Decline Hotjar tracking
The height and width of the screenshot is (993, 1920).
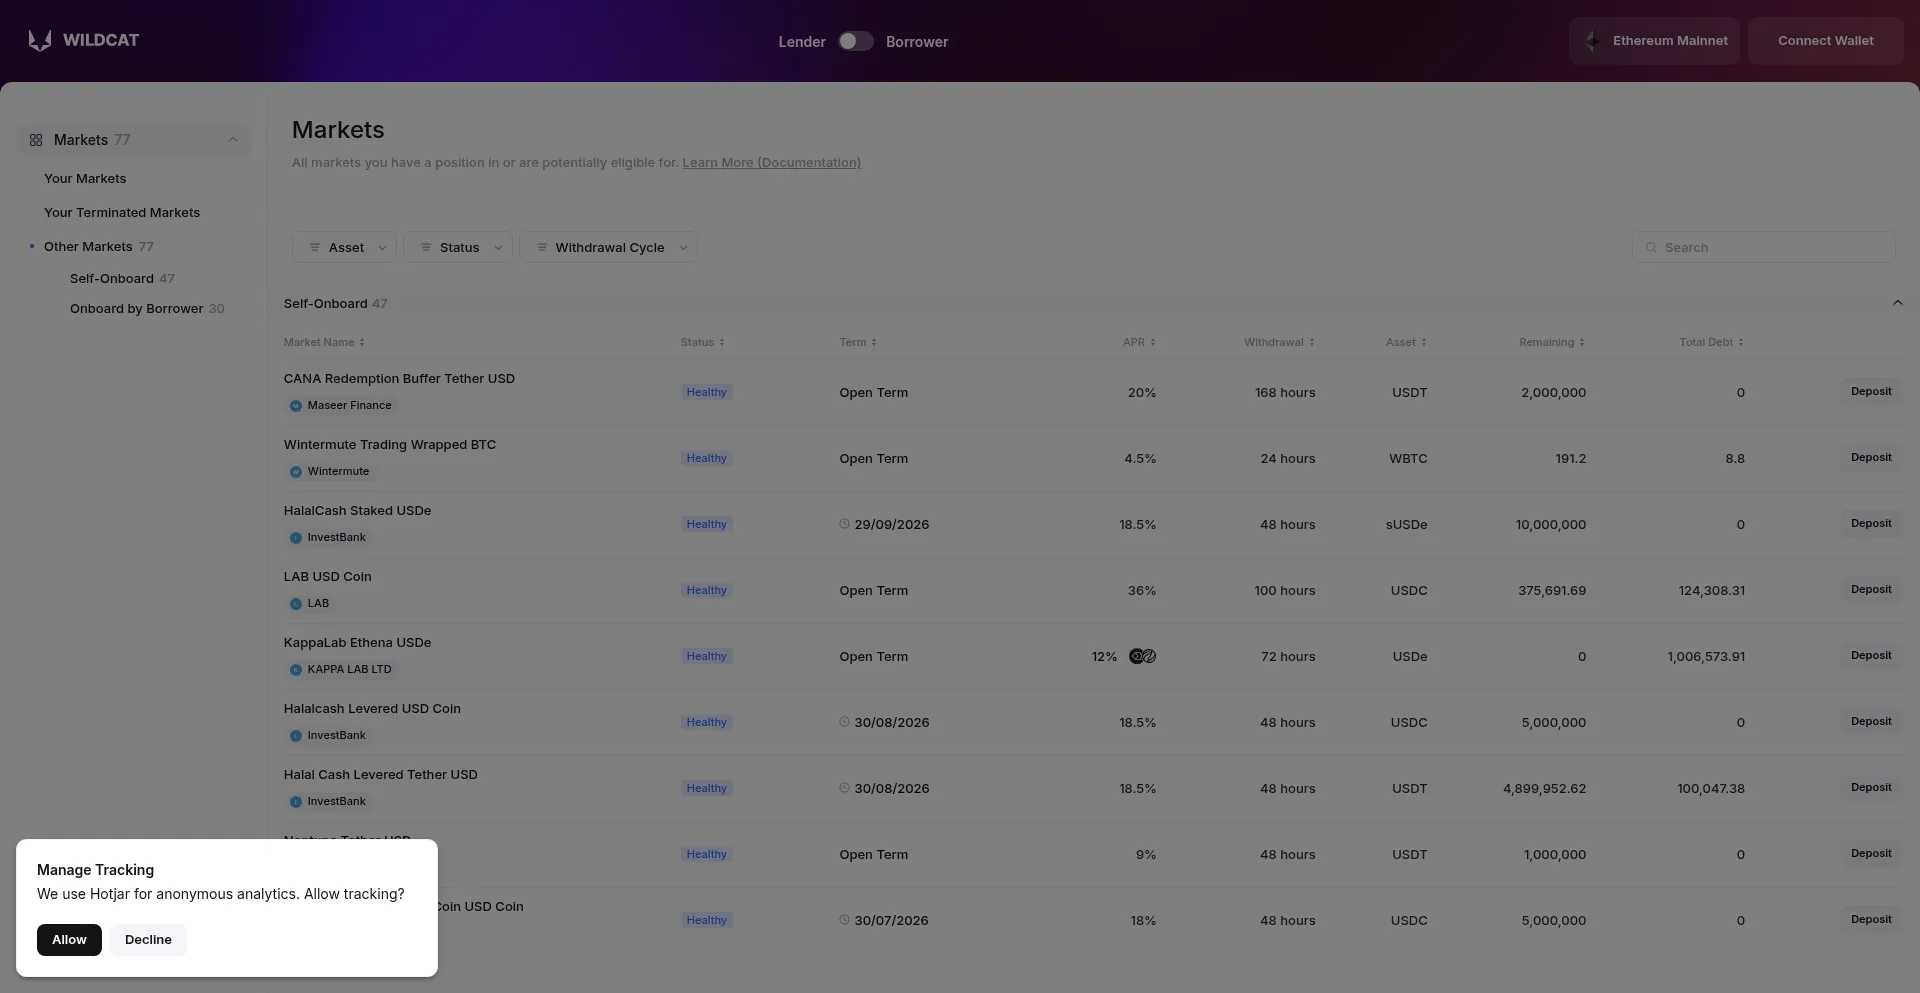[x=148, y=940]
